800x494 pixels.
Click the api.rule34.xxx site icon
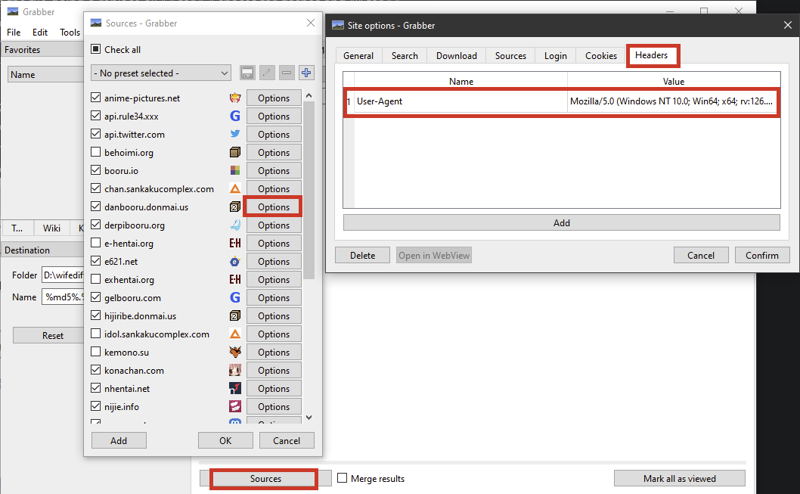click(x=235, y=116)
